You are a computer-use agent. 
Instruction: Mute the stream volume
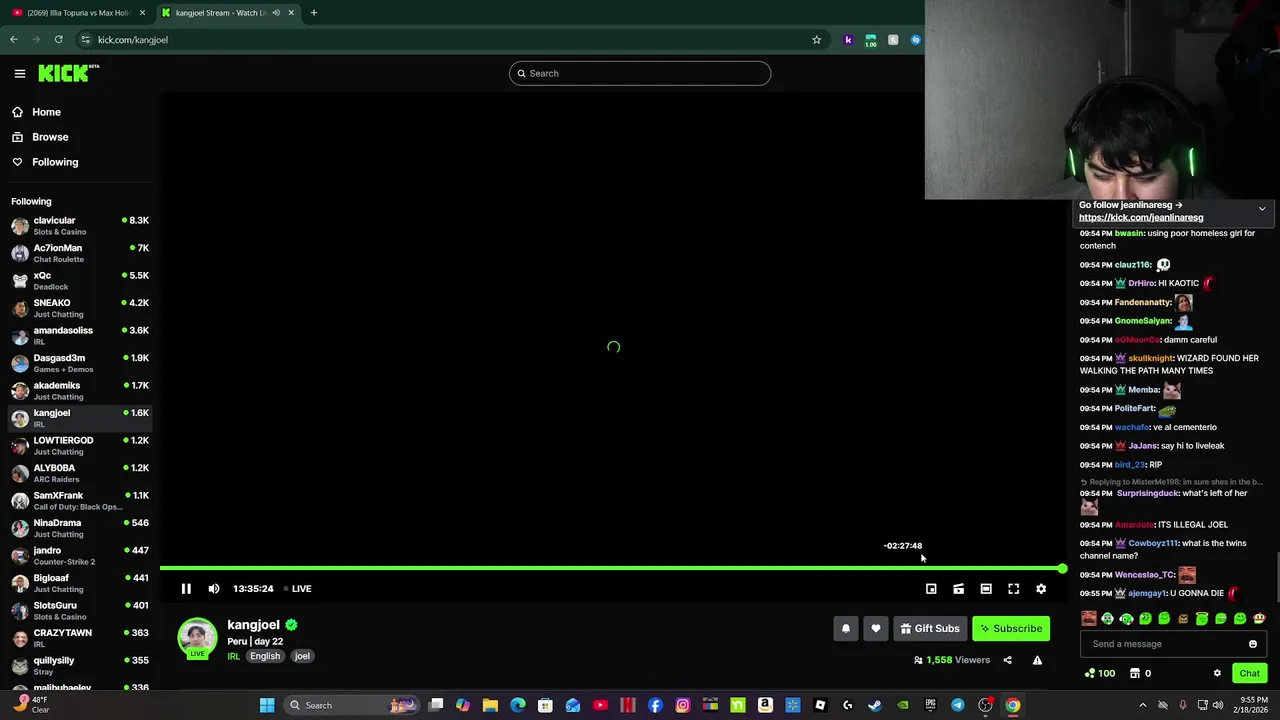214,589
